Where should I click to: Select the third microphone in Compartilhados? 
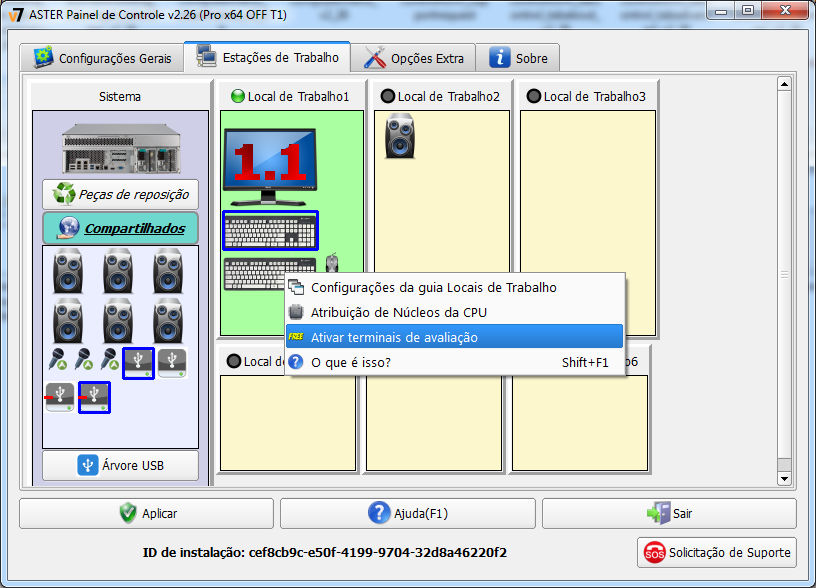coord(109,360)
